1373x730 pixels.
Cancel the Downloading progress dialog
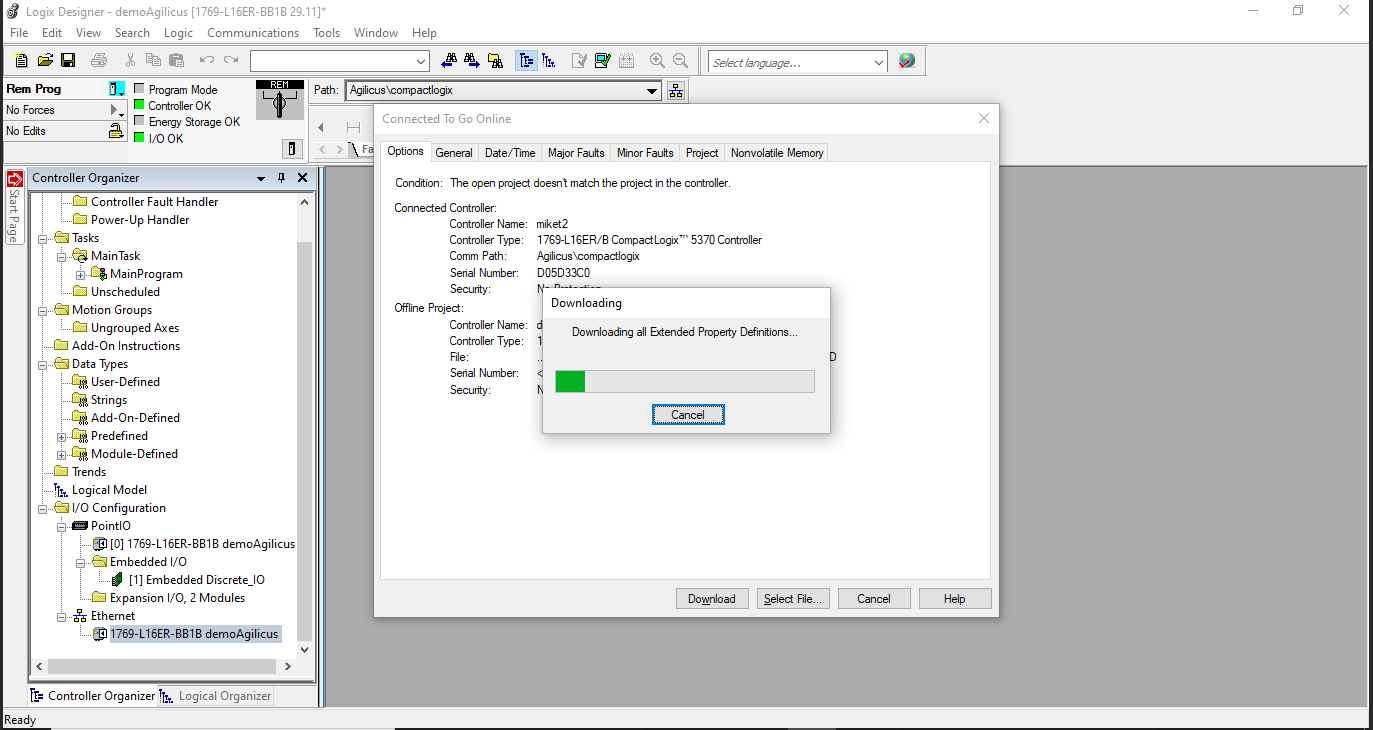687,415
